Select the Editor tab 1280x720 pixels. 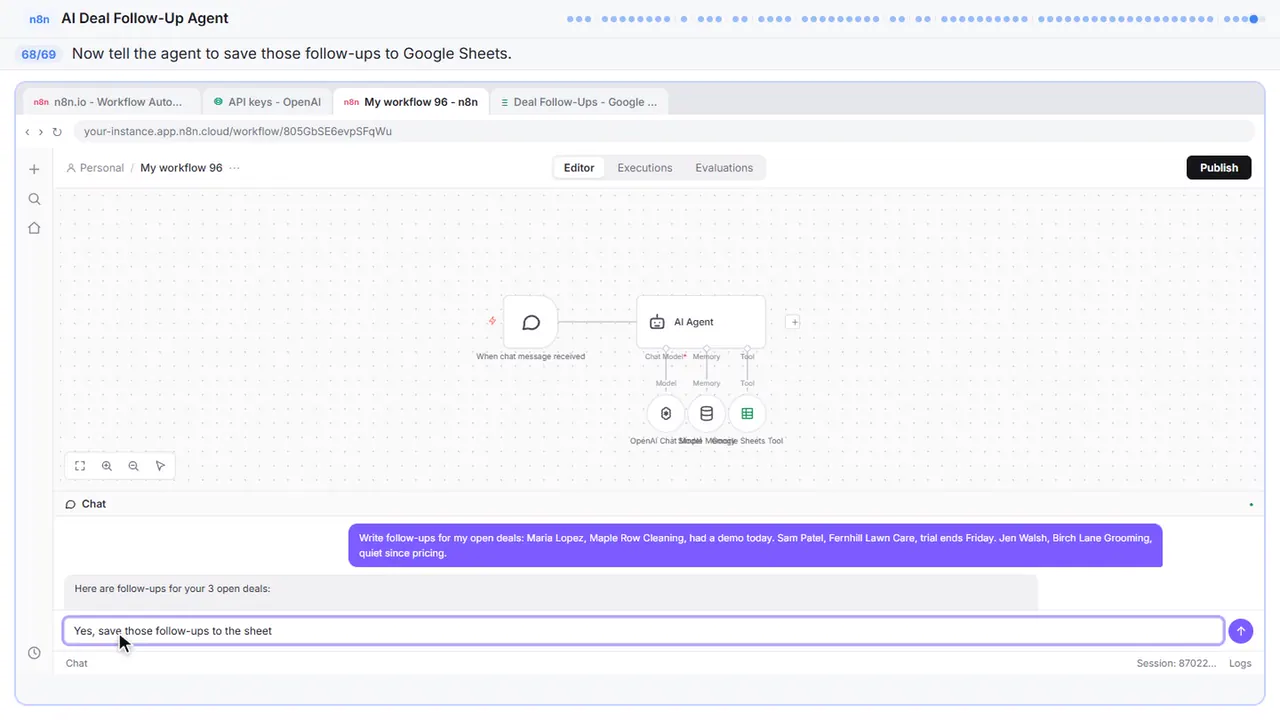(579, 168)
